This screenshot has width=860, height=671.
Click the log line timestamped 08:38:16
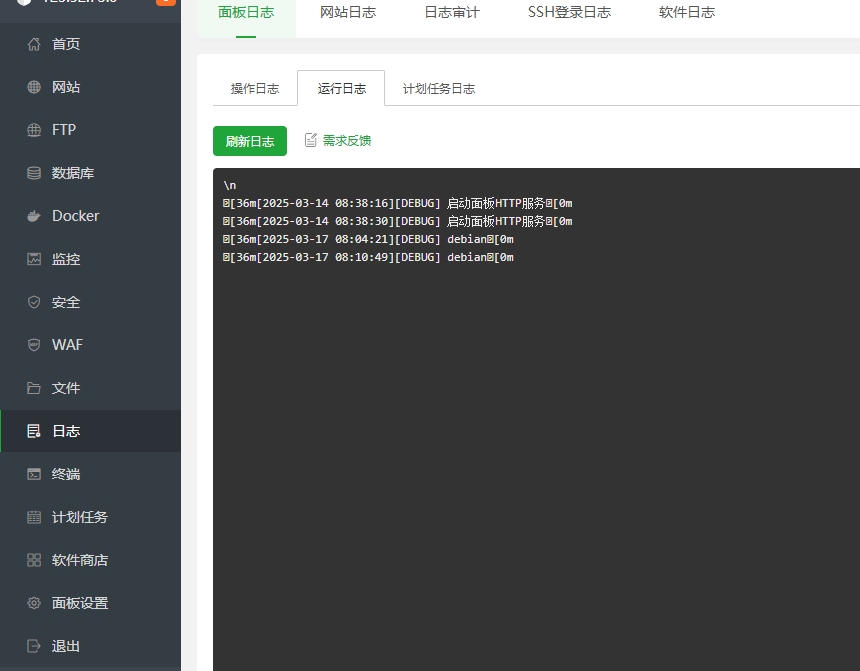pyautogui.click(x=398, y=204)
